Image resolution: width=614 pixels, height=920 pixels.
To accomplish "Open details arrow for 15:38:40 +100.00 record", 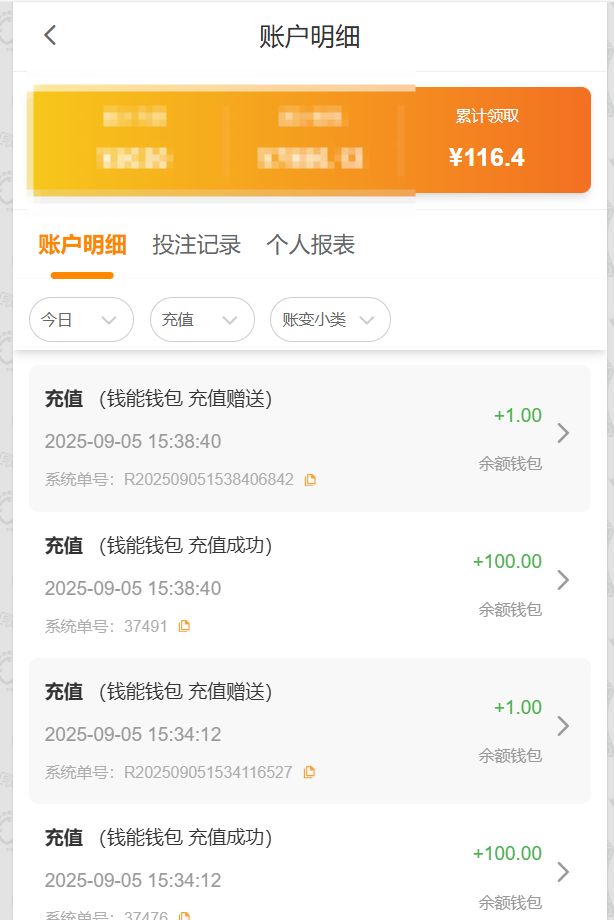I will pos(563,580).
